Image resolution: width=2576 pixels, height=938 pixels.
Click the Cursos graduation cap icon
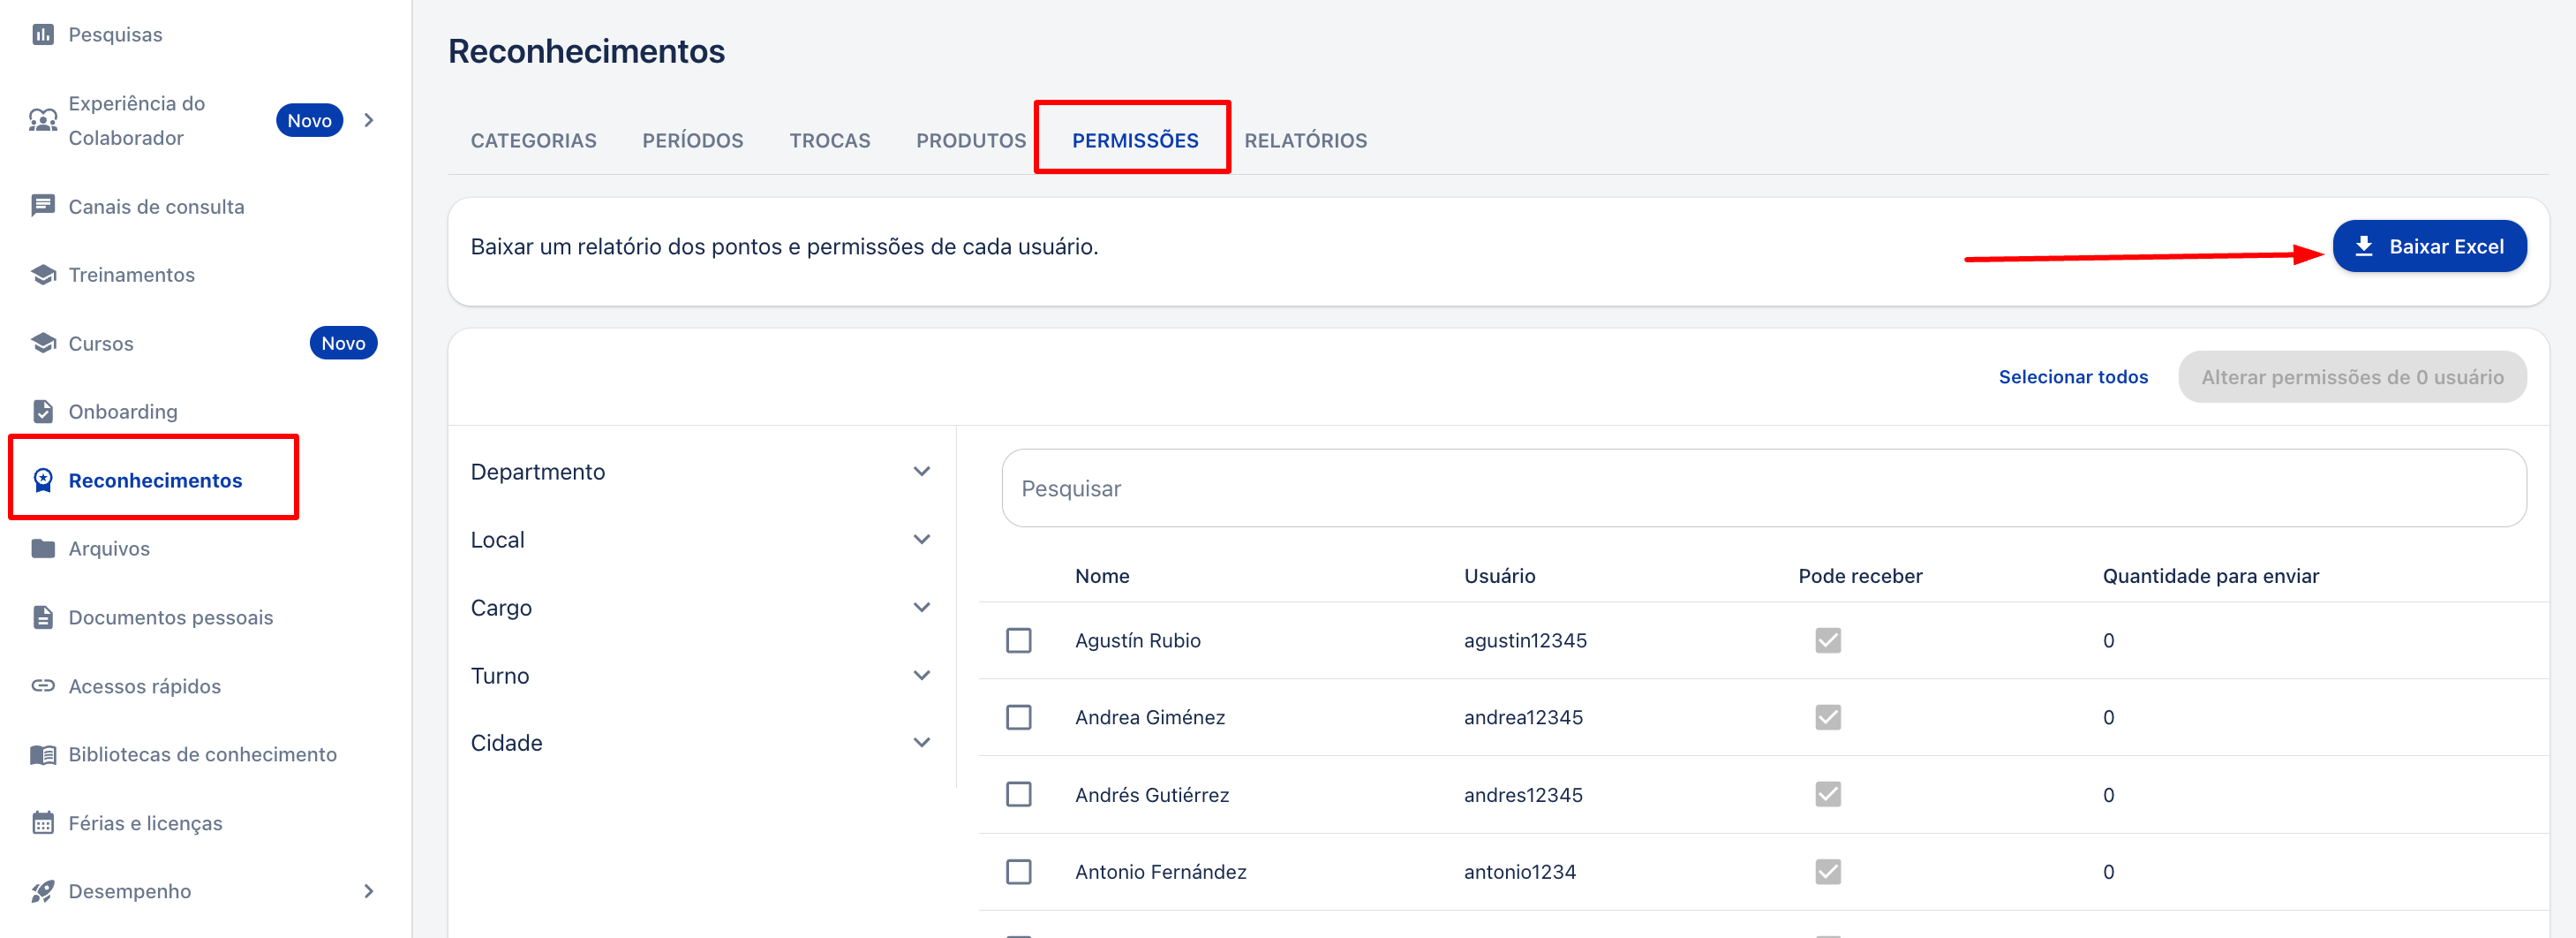coord(43,343)
